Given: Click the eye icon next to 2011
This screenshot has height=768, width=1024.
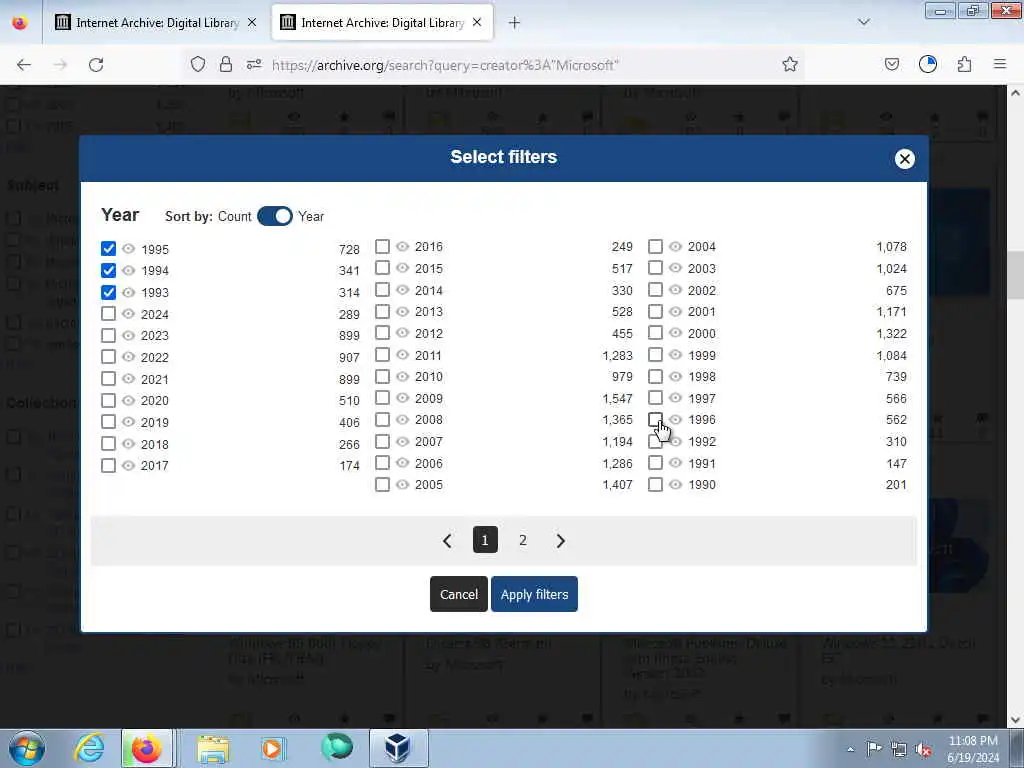Looking at the screenshot, I should coord(402,355).
